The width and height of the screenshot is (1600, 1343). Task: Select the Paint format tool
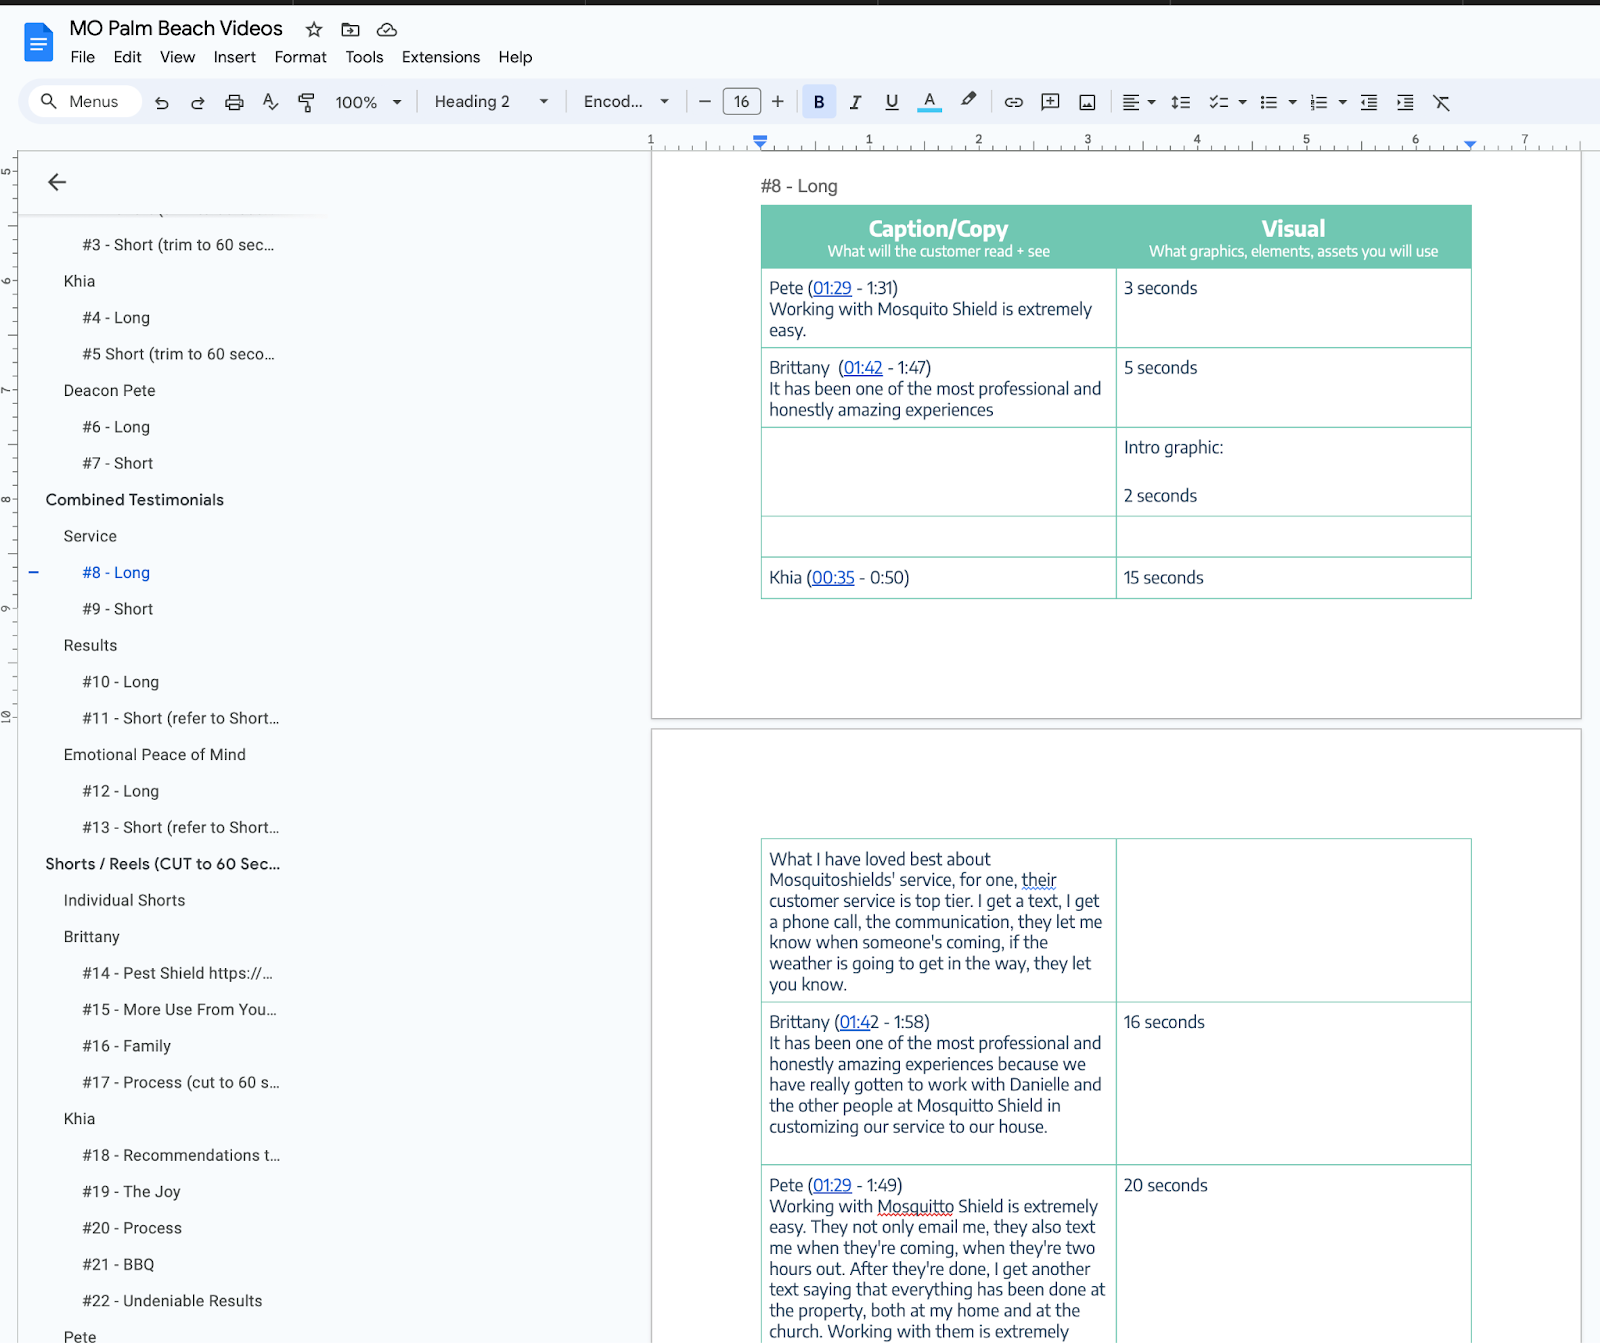[x=306, y=102]
